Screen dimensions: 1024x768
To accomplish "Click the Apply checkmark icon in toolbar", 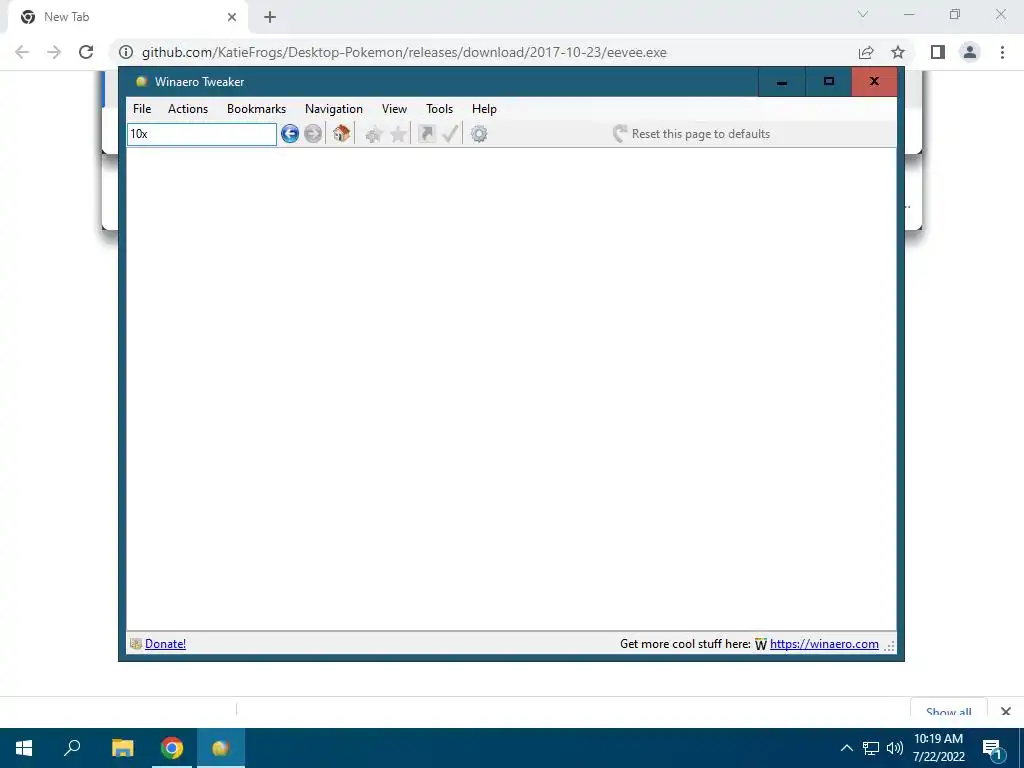I will (x=450, y=134).
